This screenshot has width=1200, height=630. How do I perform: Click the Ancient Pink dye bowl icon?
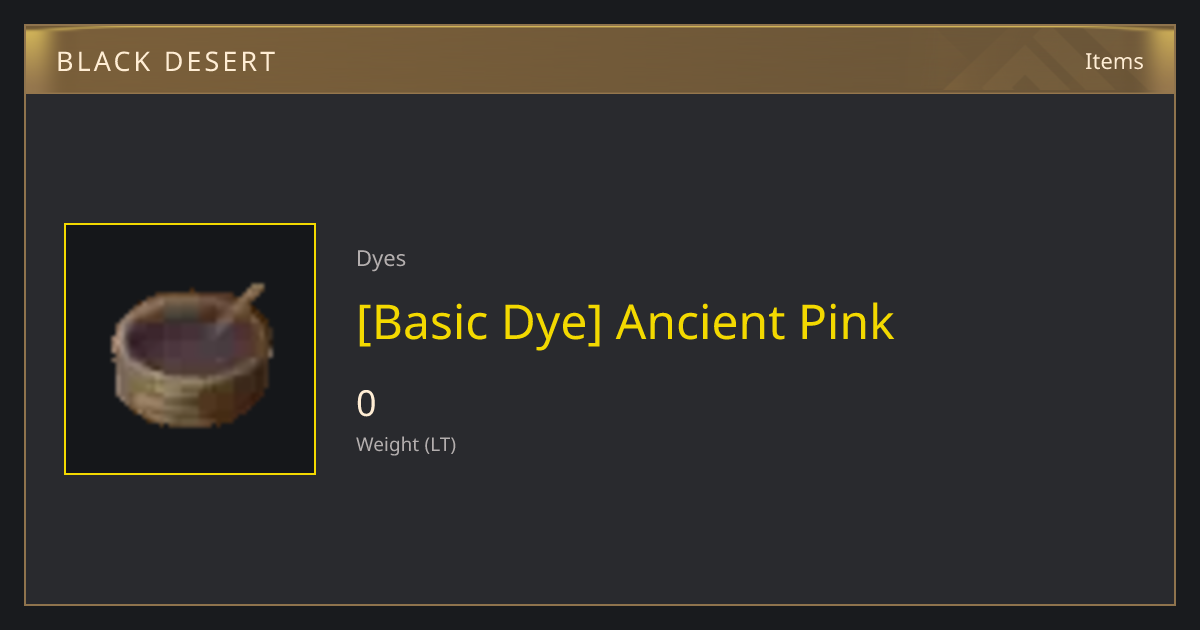click(190, 355)
